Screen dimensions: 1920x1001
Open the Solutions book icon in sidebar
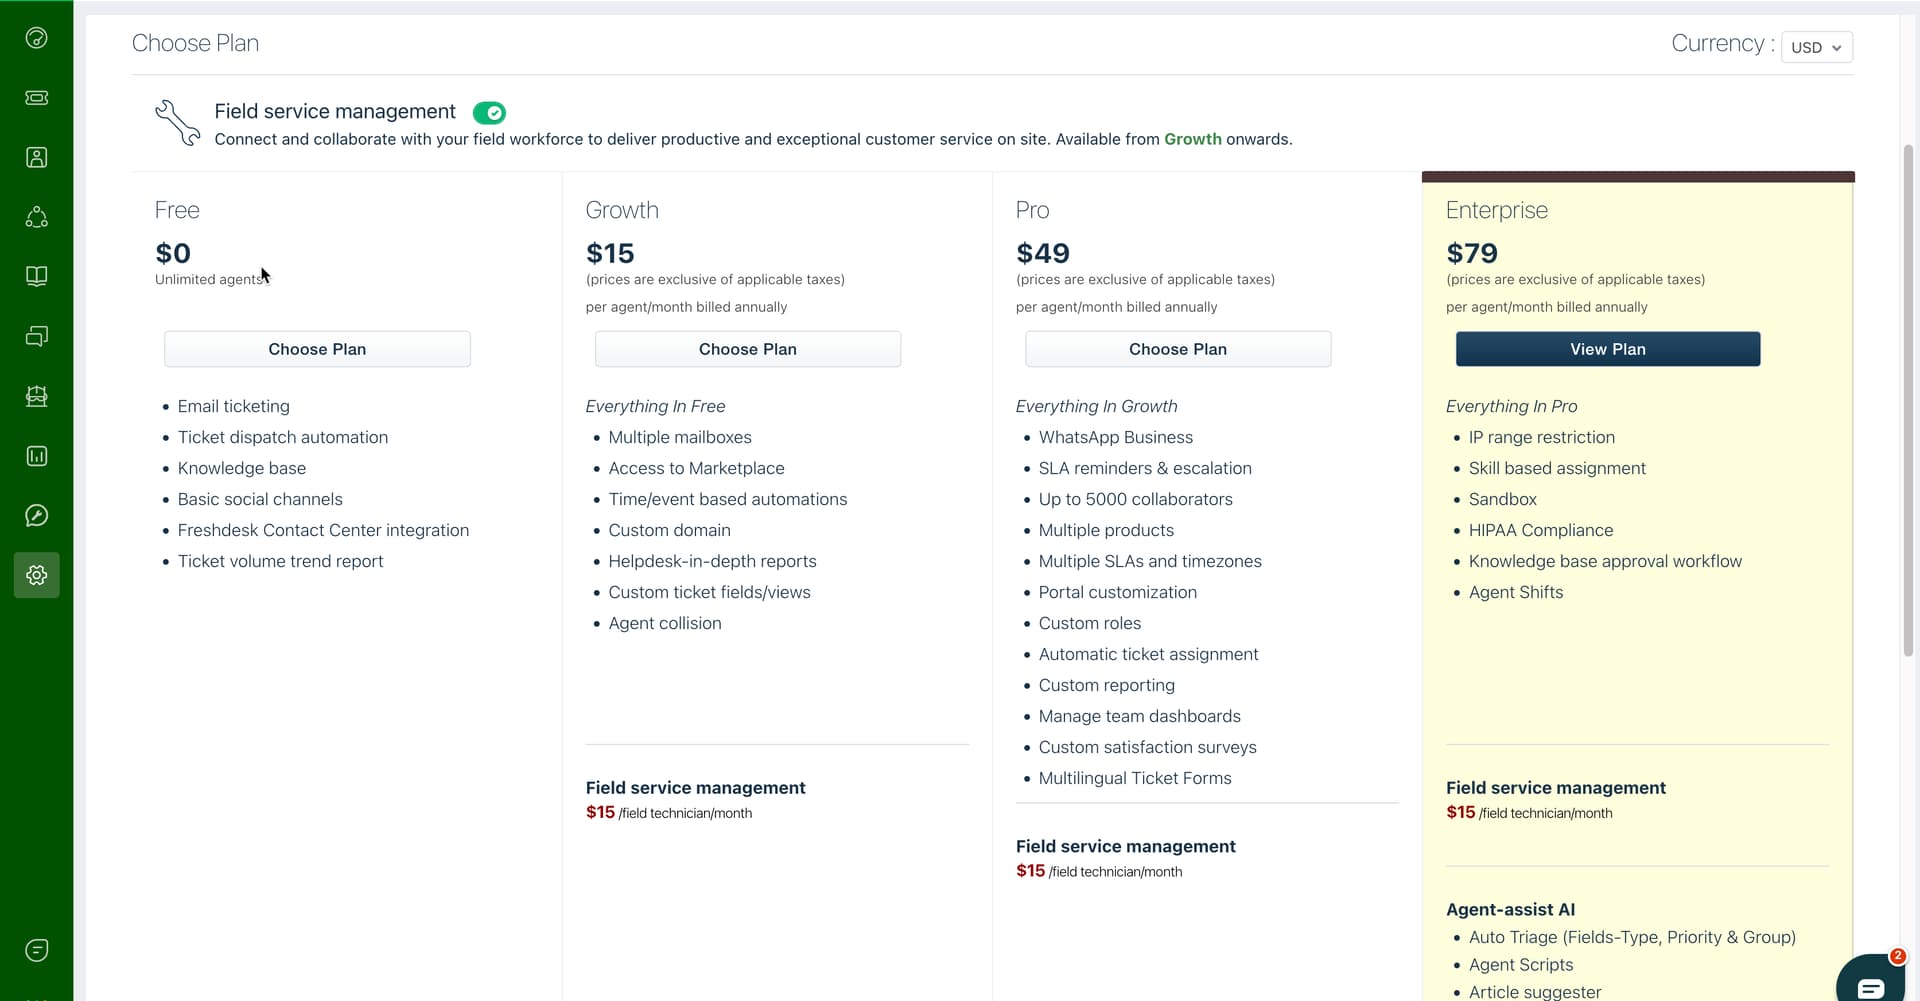[x=36, y=276]
